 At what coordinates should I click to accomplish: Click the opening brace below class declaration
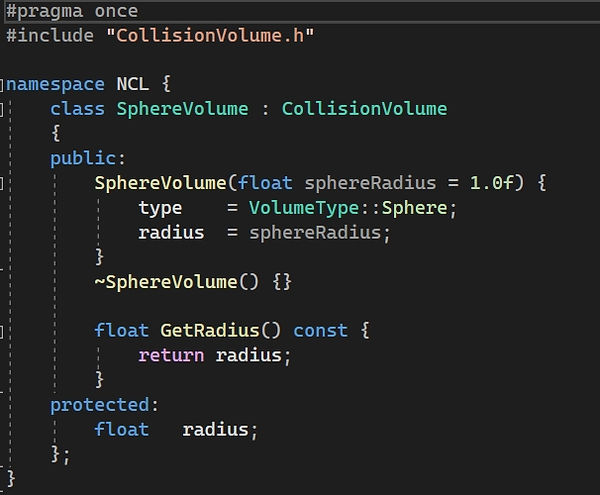click(55, 134)
